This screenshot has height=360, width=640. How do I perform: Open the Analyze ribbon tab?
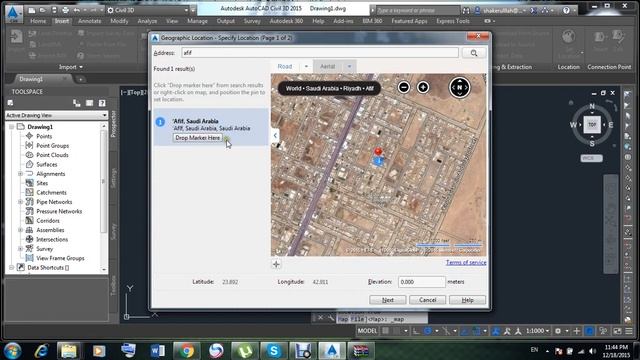click(147, 21)
